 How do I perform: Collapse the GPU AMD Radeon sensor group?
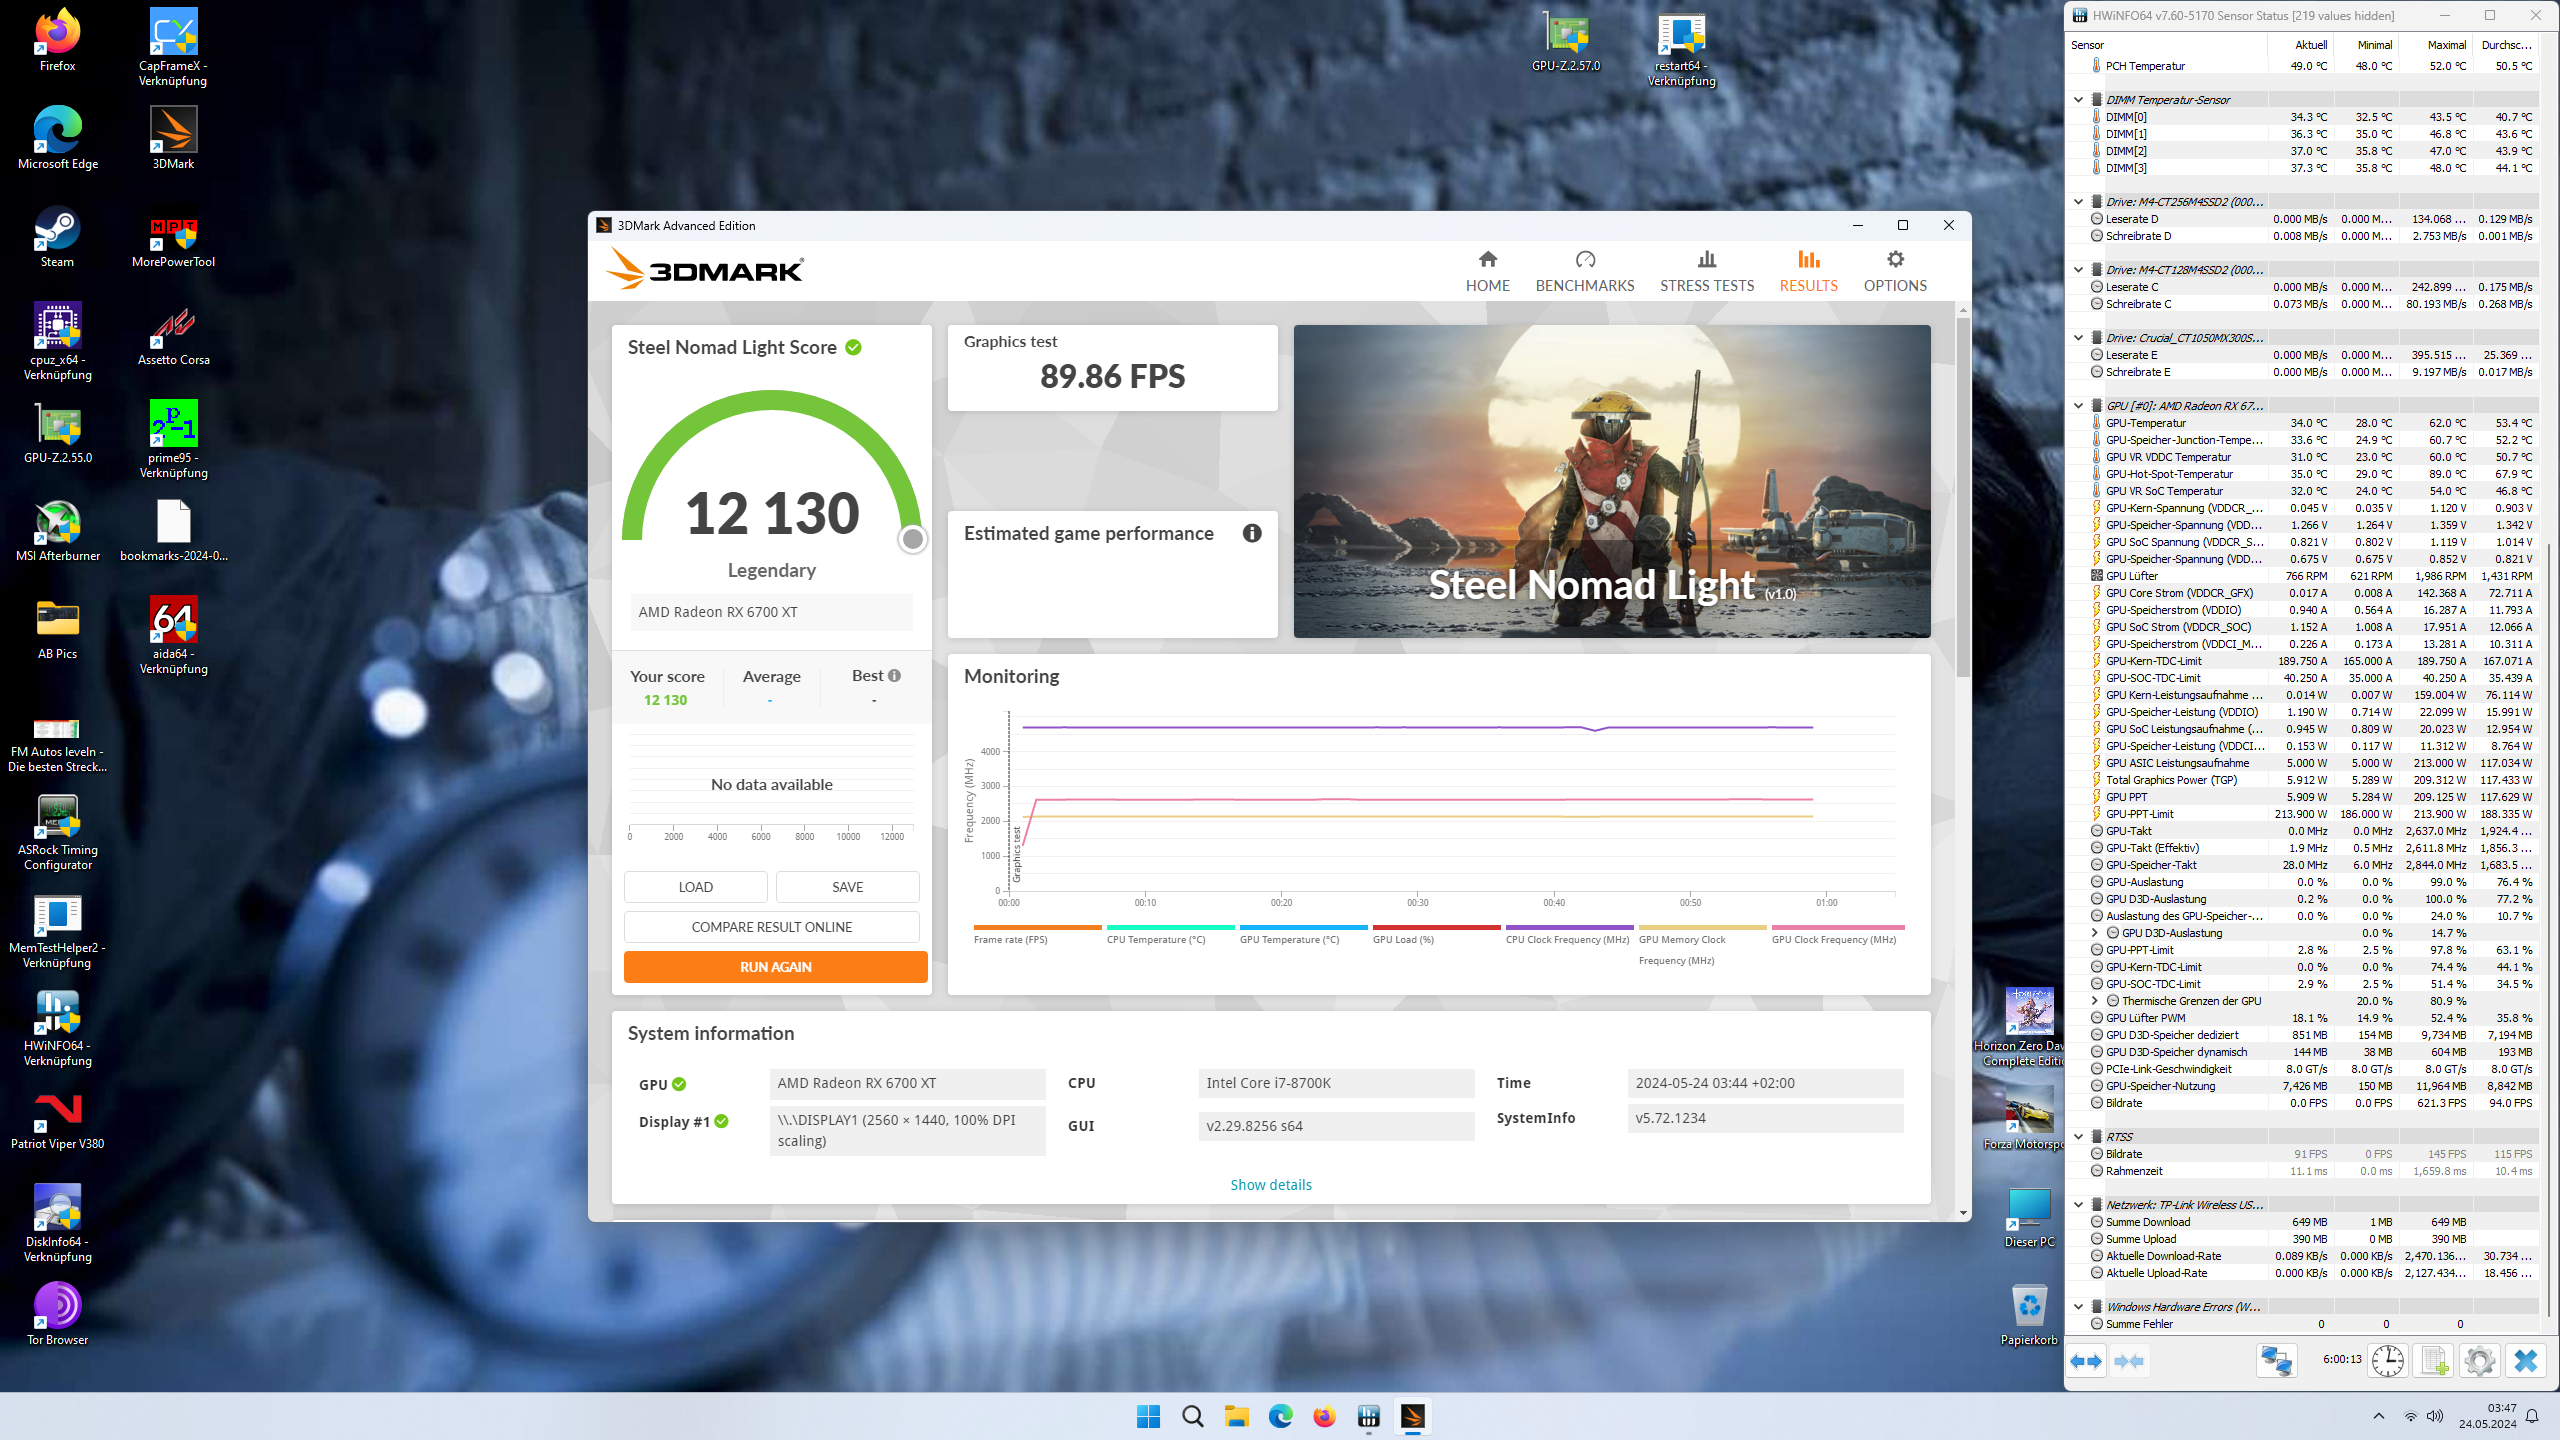[x=2078, y=406]
